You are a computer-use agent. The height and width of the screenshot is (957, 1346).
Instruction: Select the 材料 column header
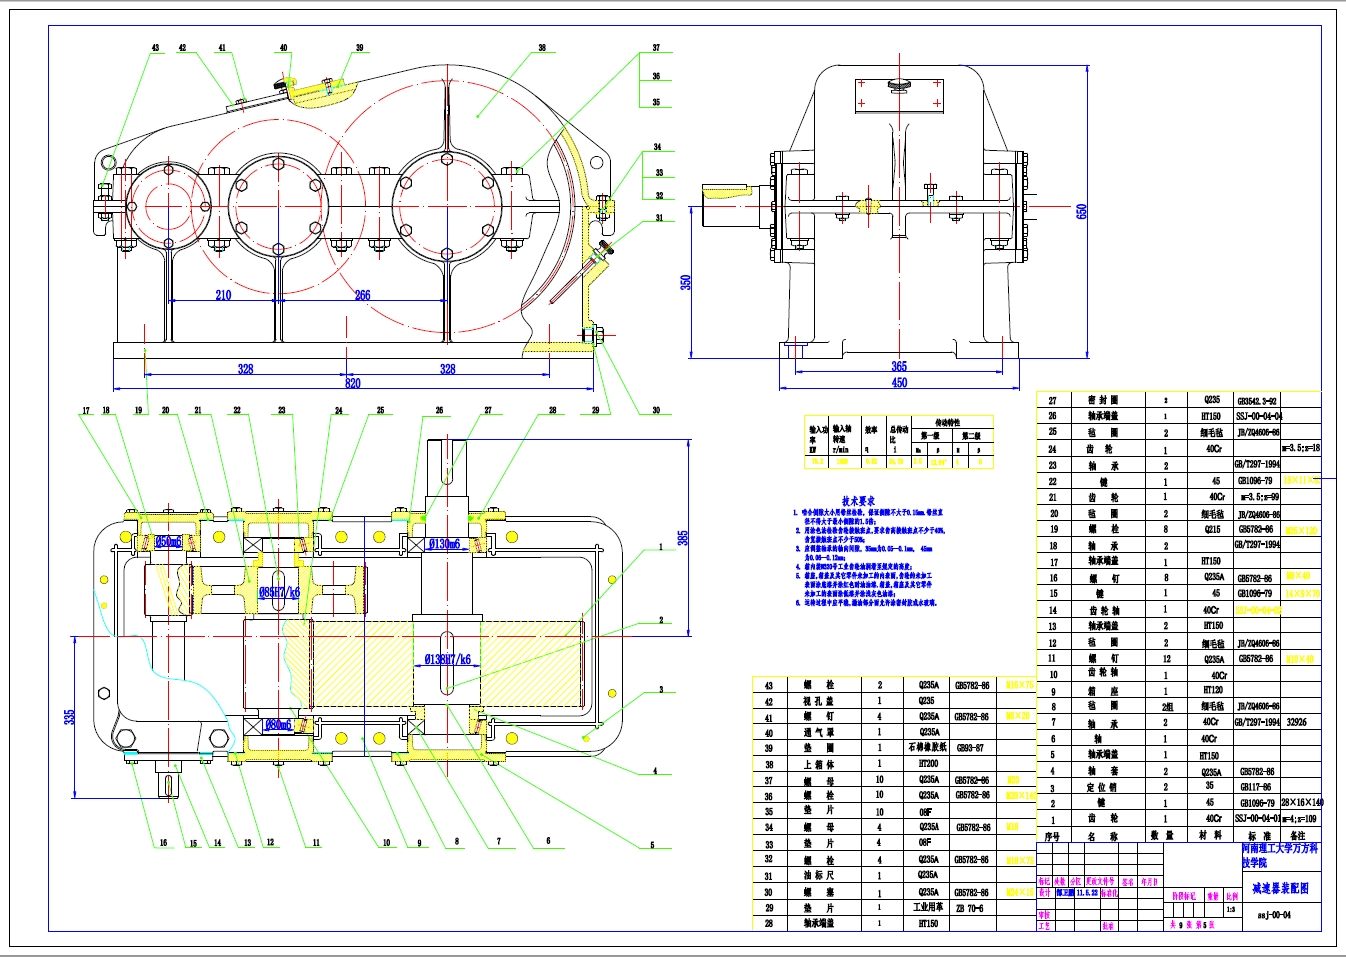pyautogui.click(x=1211, y=836)
